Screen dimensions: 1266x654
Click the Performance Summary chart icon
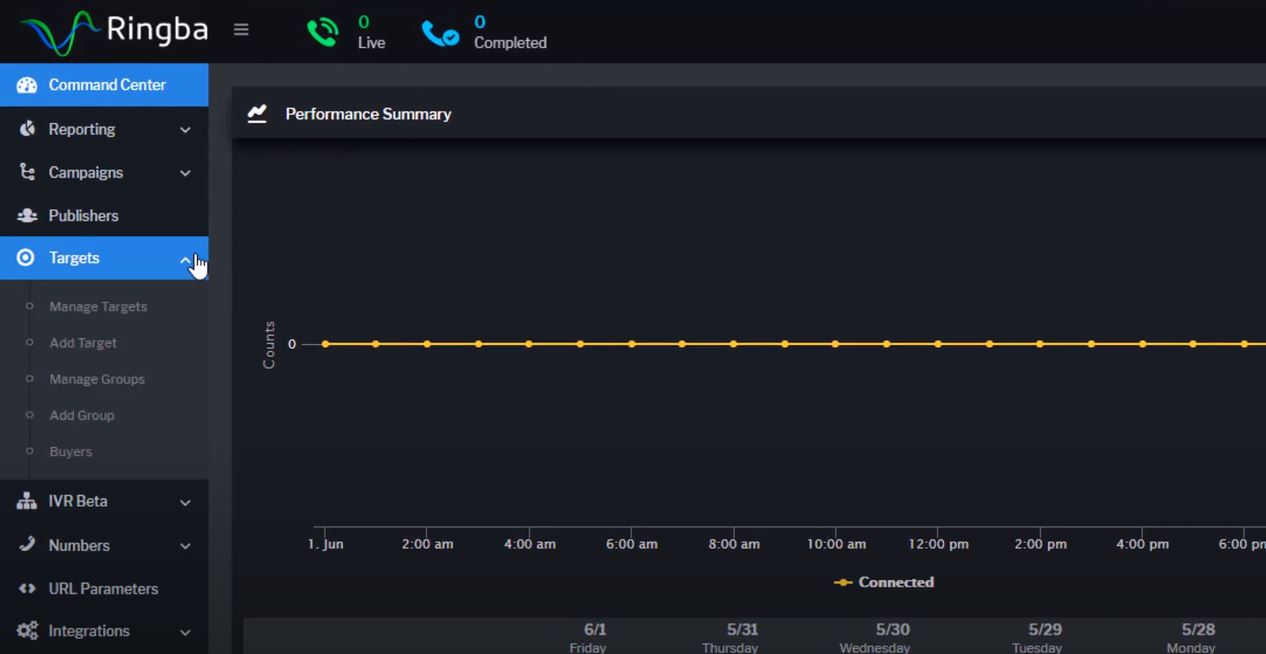coord(257,113)
